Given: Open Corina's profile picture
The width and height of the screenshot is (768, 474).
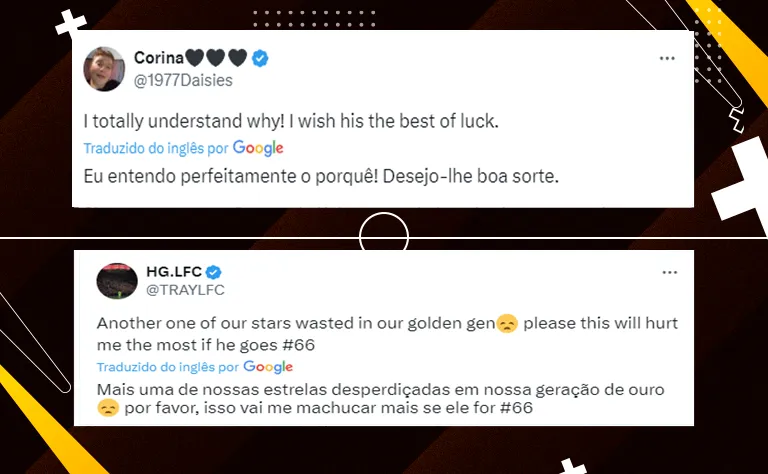Looking at the screenshot, I should click(104, 68).
